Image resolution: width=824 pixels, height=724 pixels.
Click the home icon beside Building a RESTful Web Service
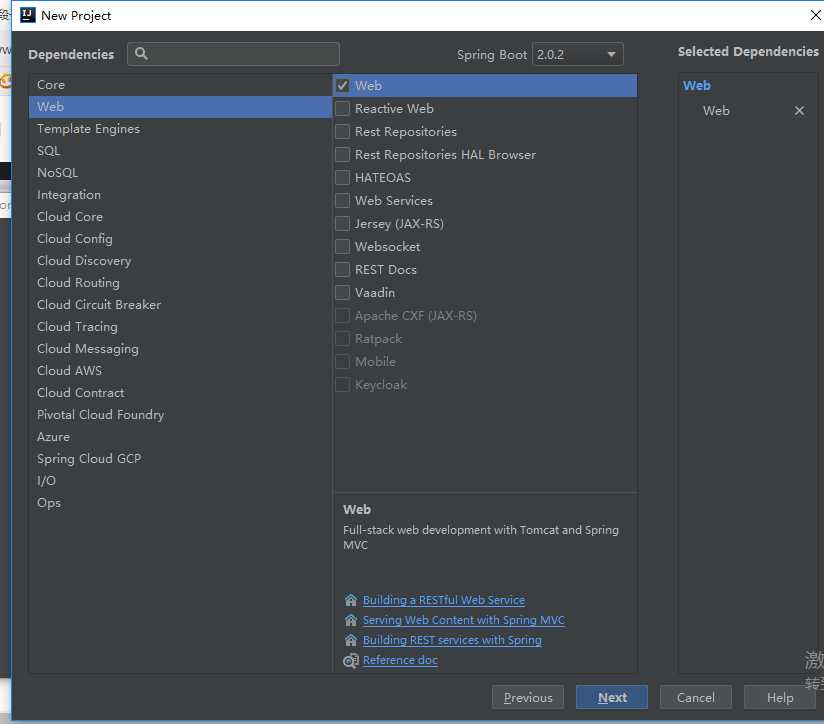coord(351,600)
